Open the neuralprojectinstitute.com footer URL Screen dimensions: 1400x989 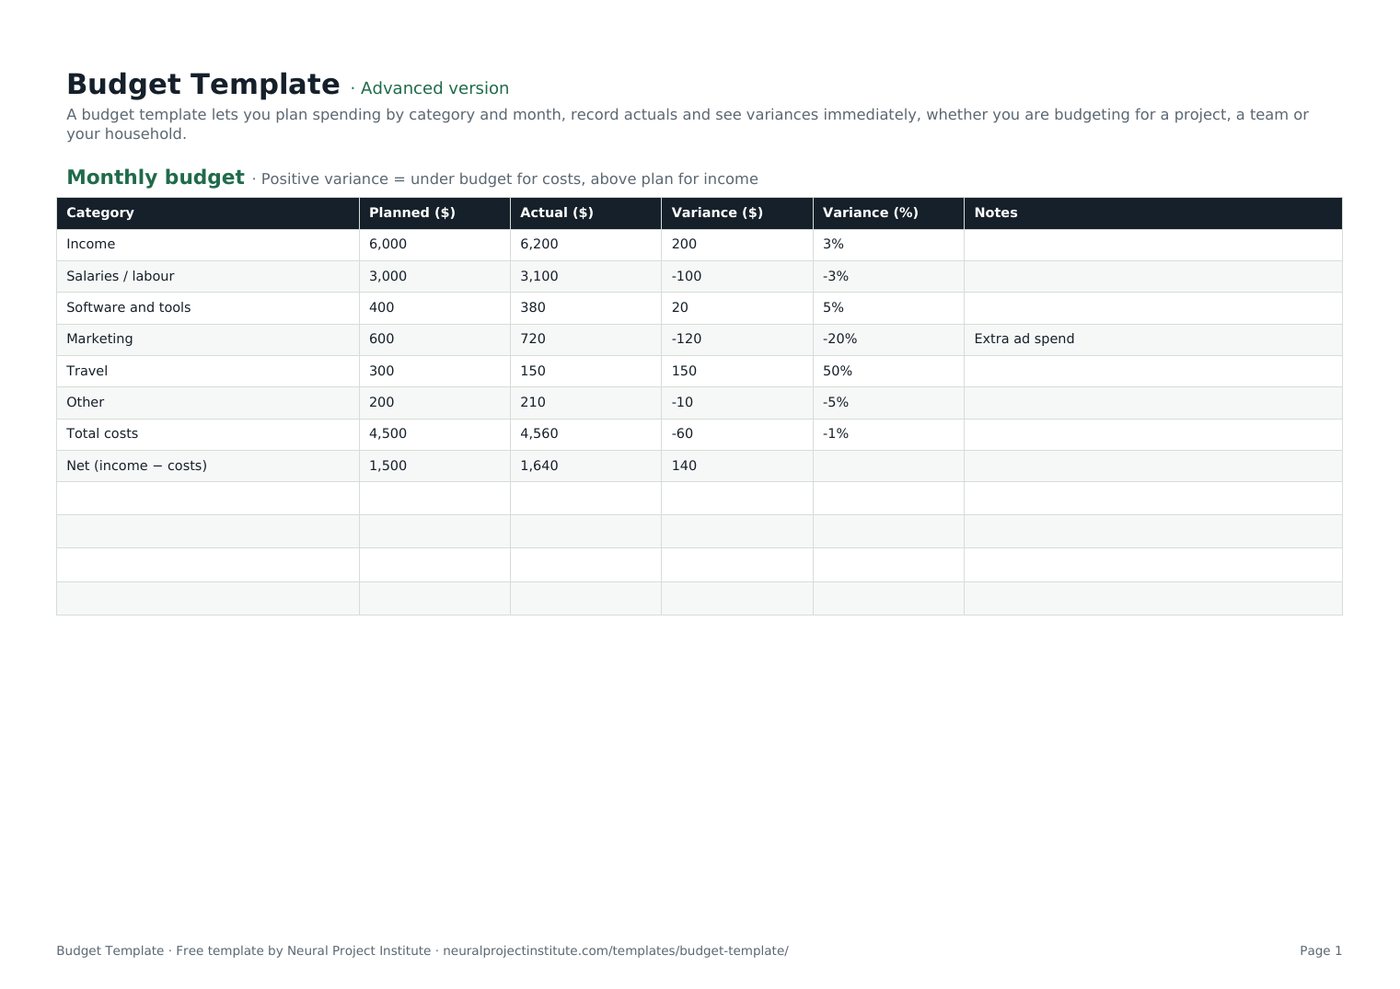pos(615,951)
